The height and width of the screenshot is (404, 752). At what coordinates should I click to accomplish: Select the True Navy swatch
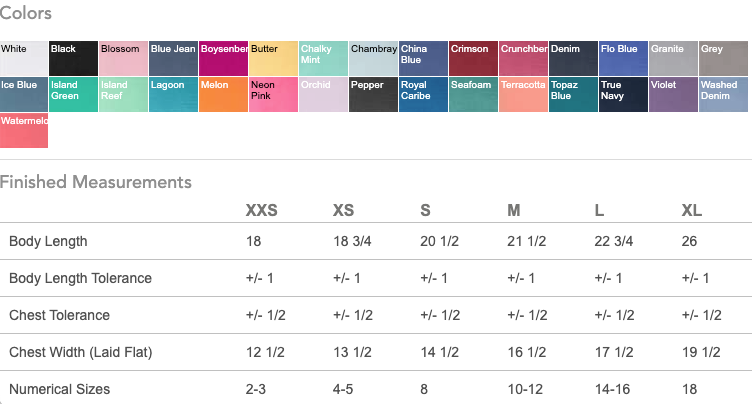624,94
